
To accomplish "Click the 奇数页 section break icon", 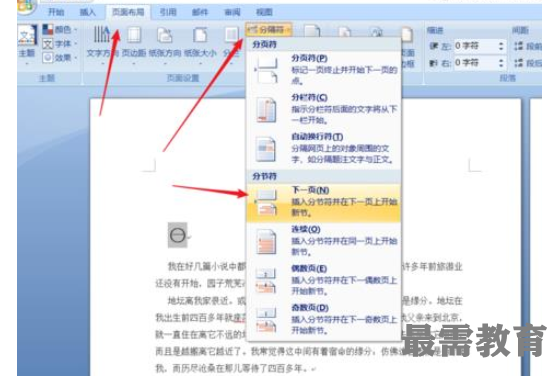I will pos(266,320).
